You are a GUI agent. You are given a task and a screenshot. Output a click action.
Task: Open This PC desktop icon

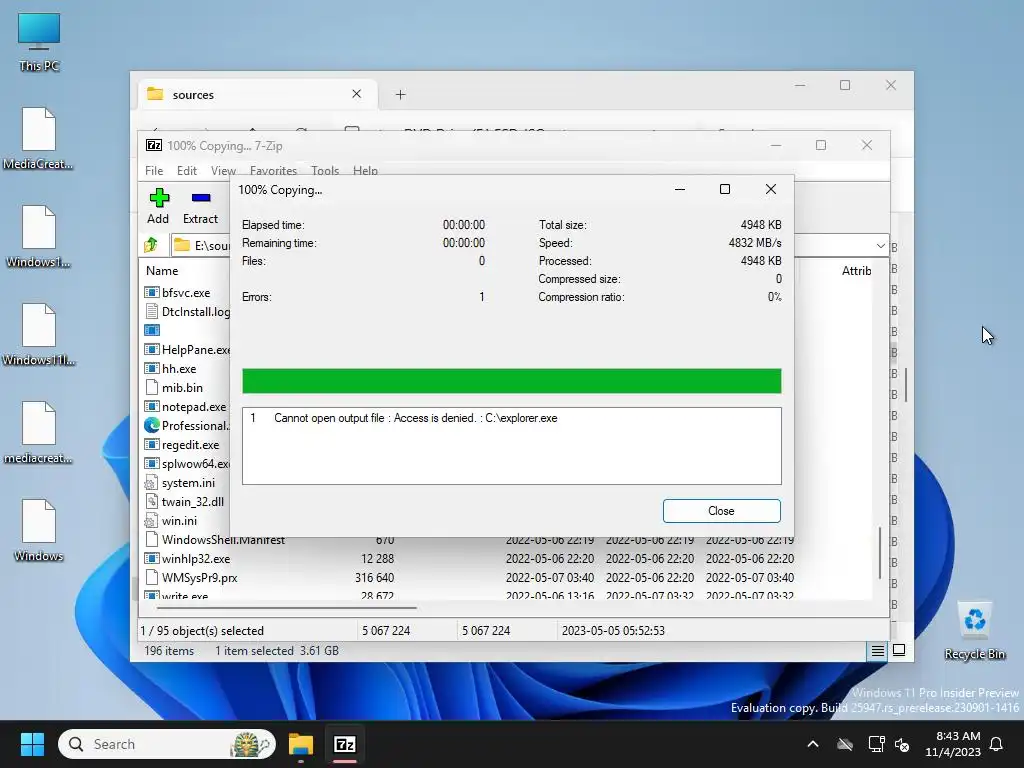point(39,42)
